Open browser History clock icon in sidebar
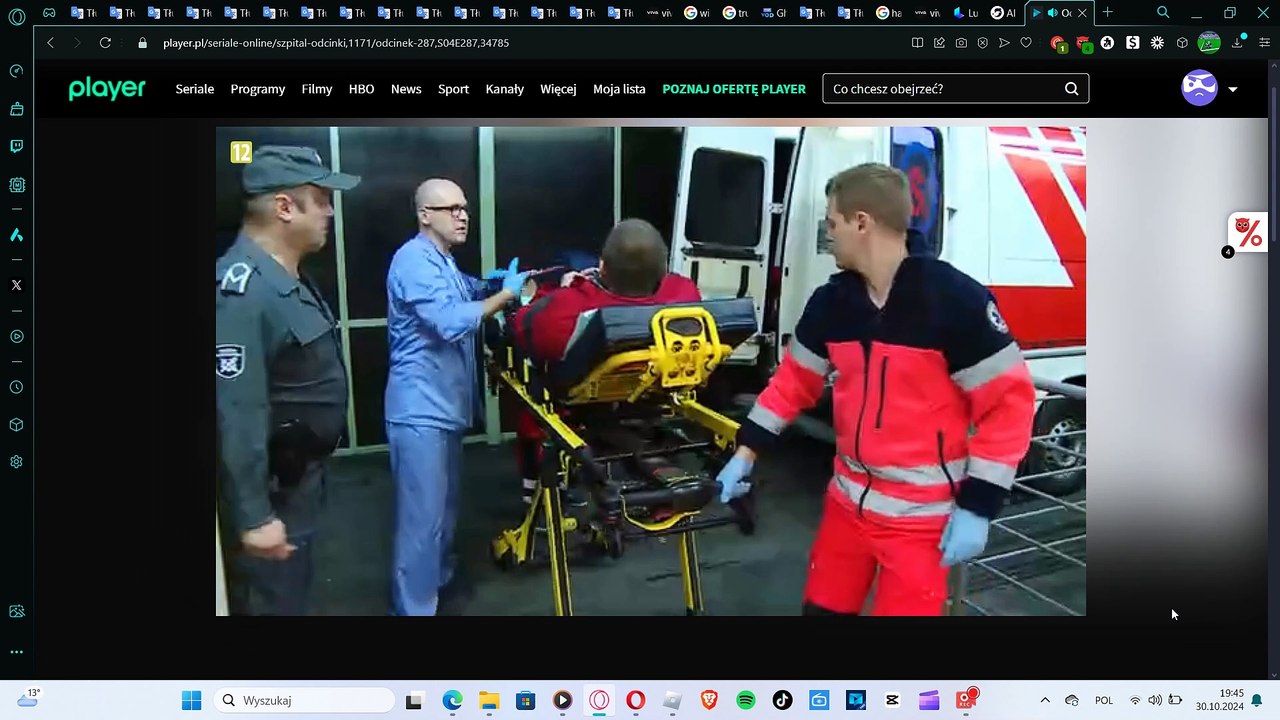The height and width of the screenshot is (720, 1280). click(x=16, y=387)
